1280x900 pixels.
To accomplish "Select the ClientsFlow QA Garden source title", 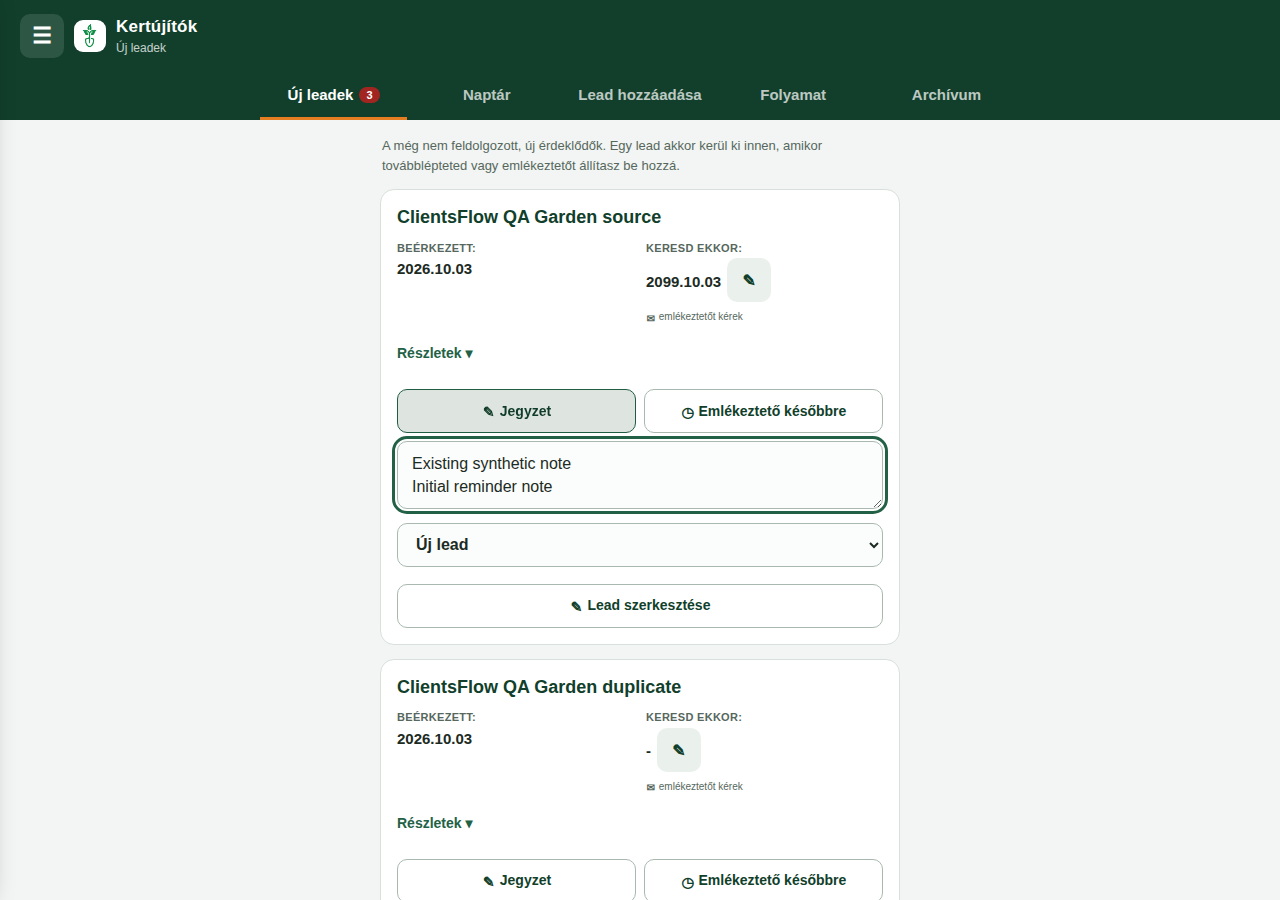I will [529, 217].
